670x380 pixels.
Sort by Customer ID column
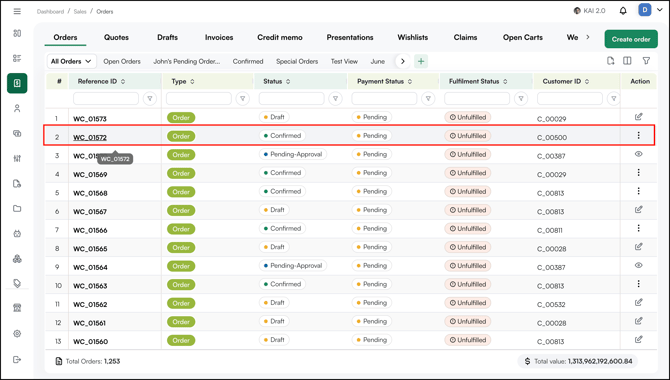(x=587, y=81)
